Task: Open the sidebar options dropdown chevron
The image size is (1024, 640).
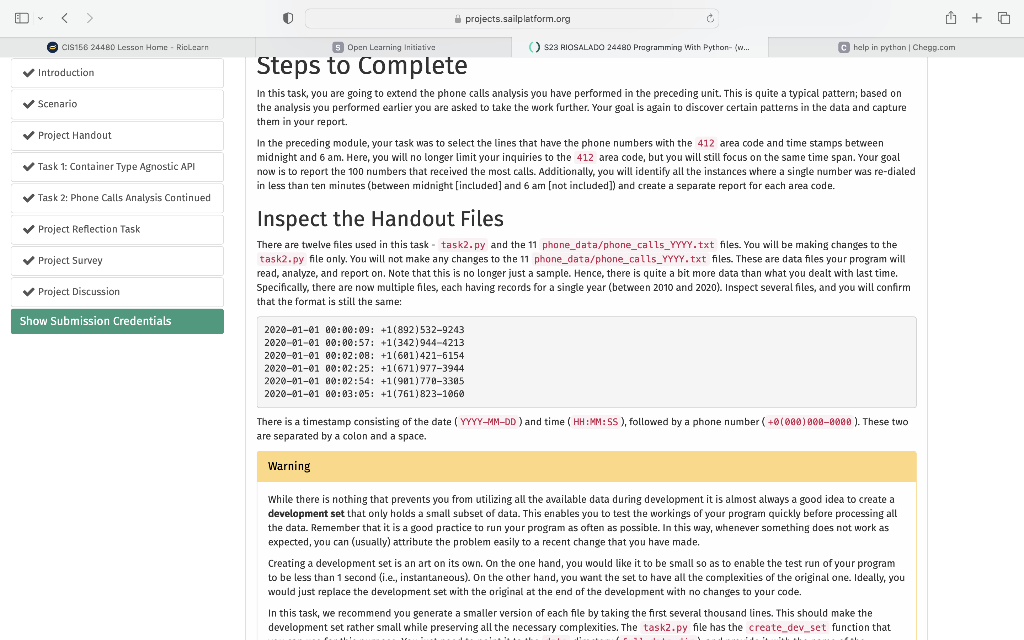Action: 41,17
